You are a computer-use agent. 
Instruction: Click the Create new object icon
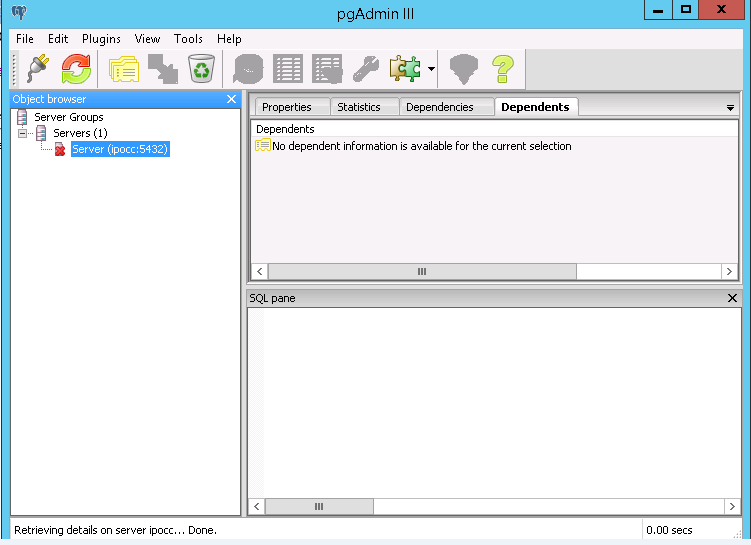coord(163,69)
